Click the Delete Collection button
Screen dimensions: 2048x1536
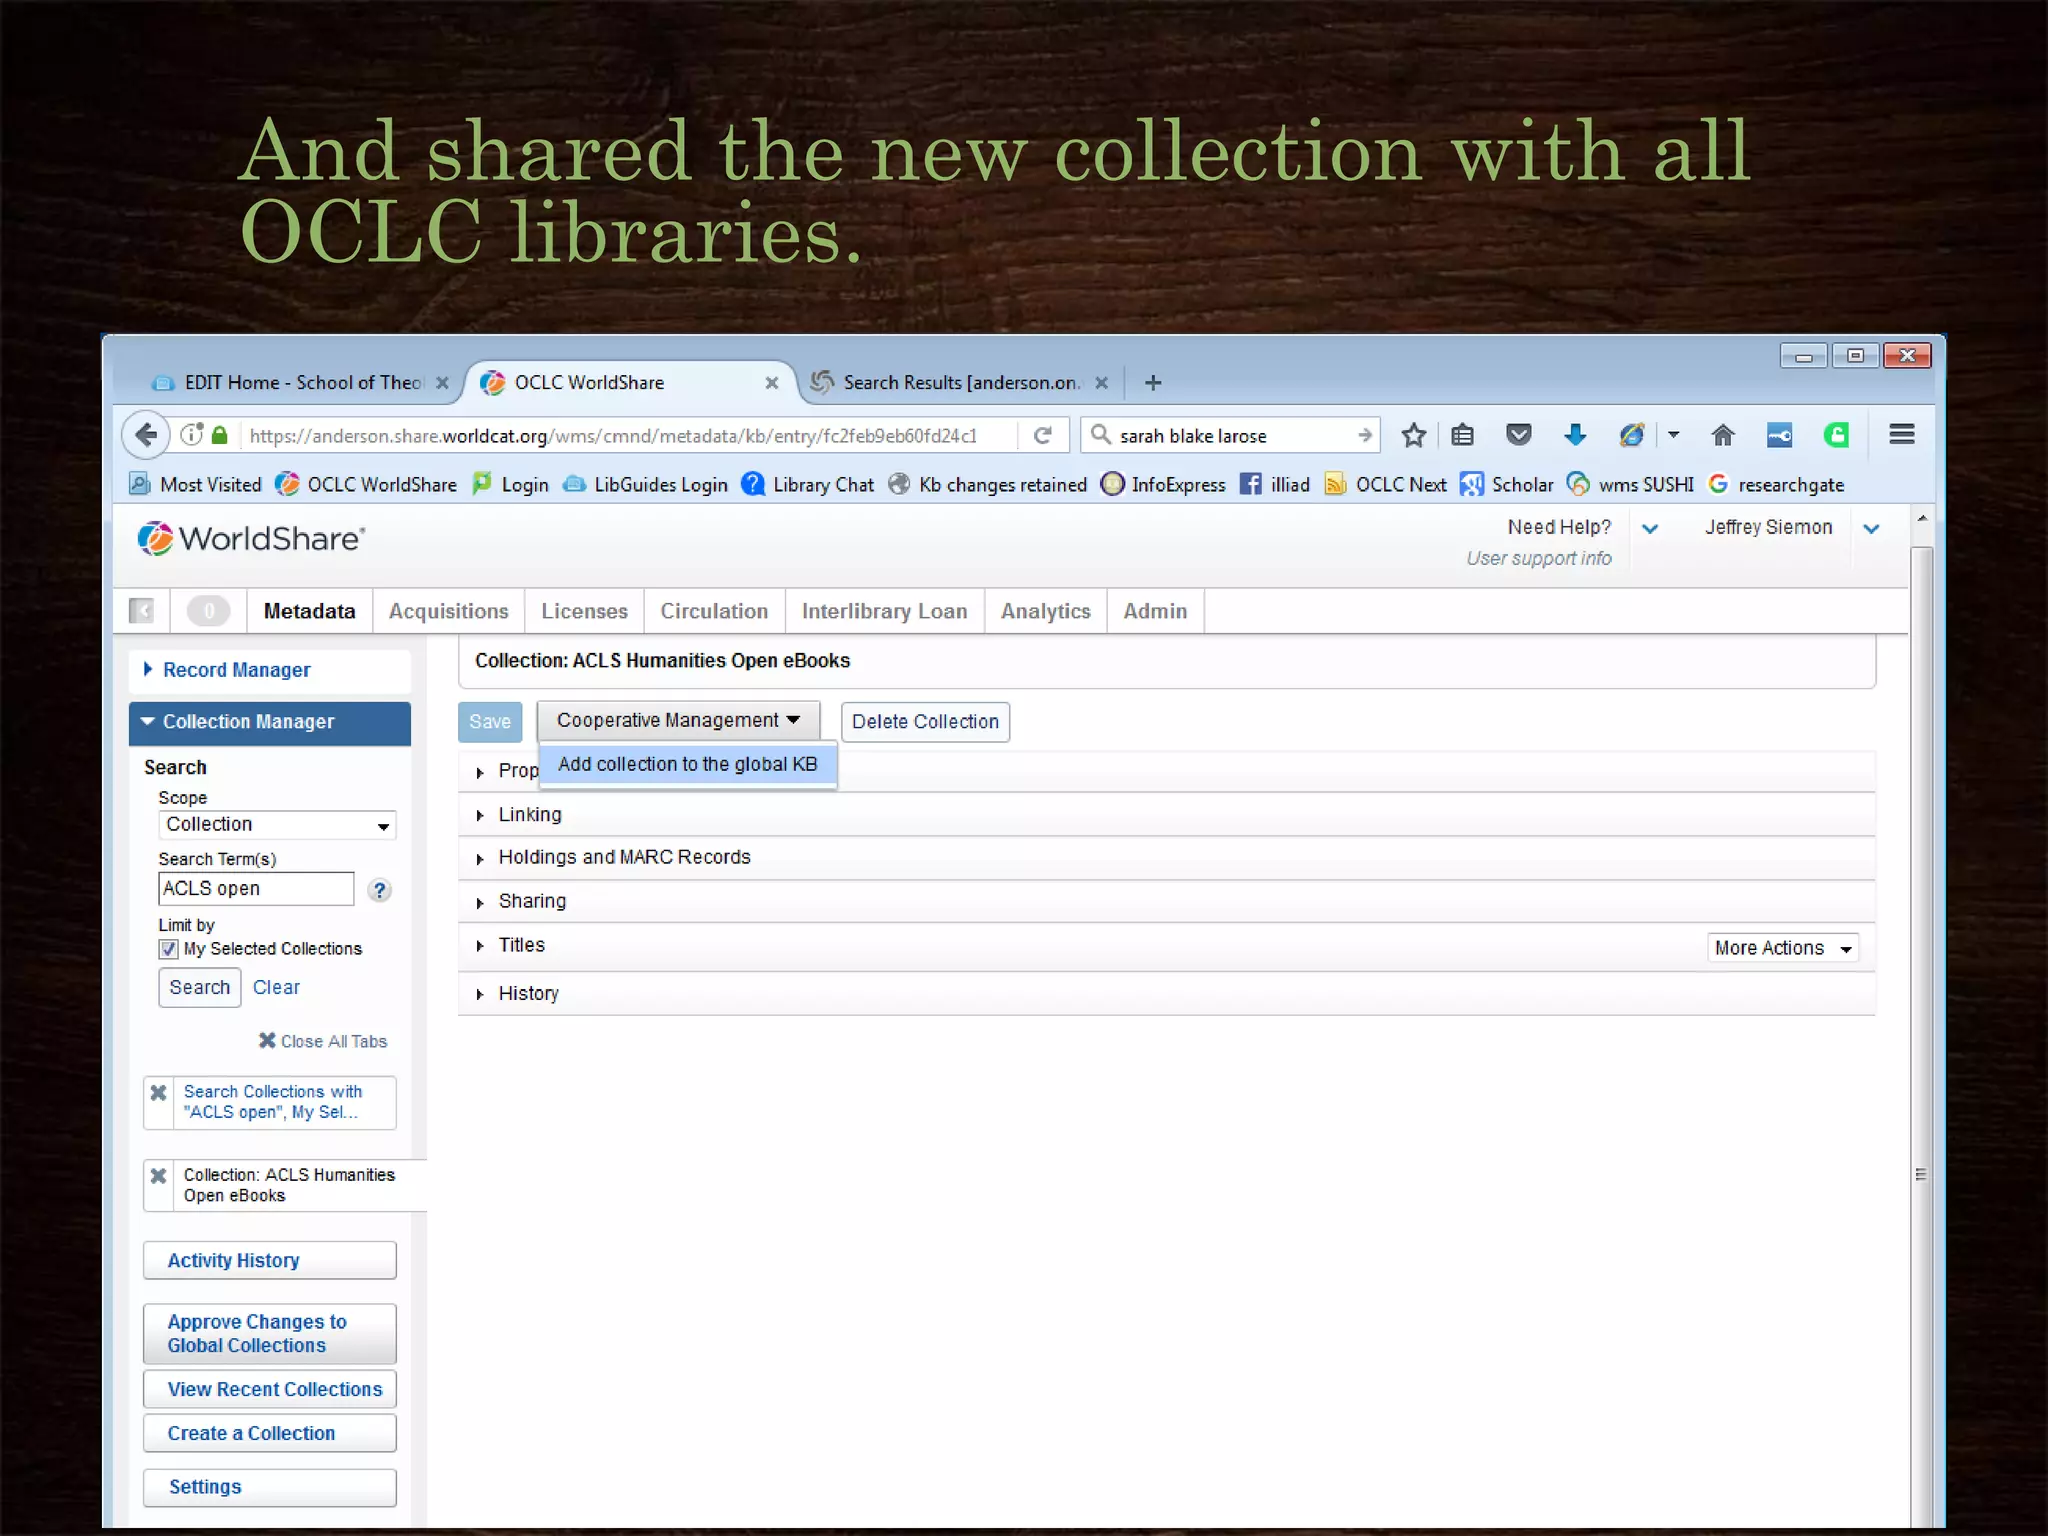pyautogui.click(x=925, y=722)
